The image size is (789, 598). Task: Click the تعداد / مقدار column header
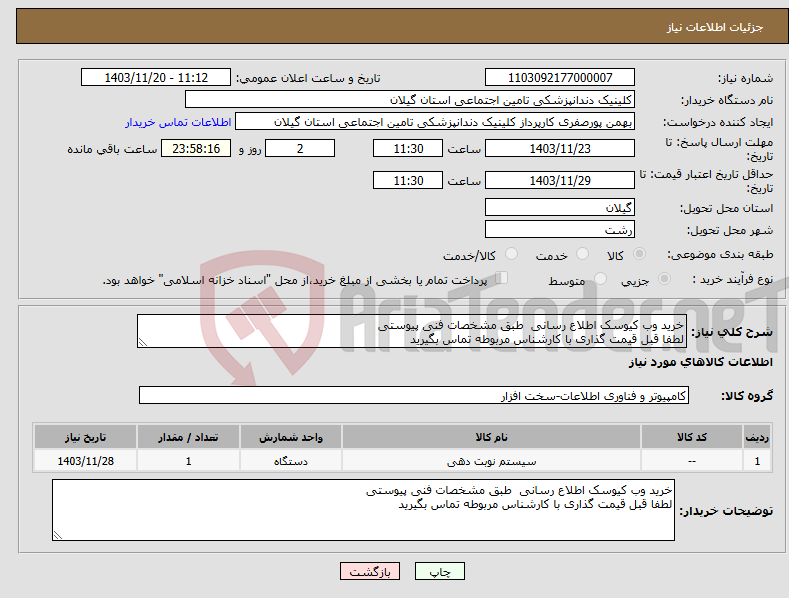(188, 437)
